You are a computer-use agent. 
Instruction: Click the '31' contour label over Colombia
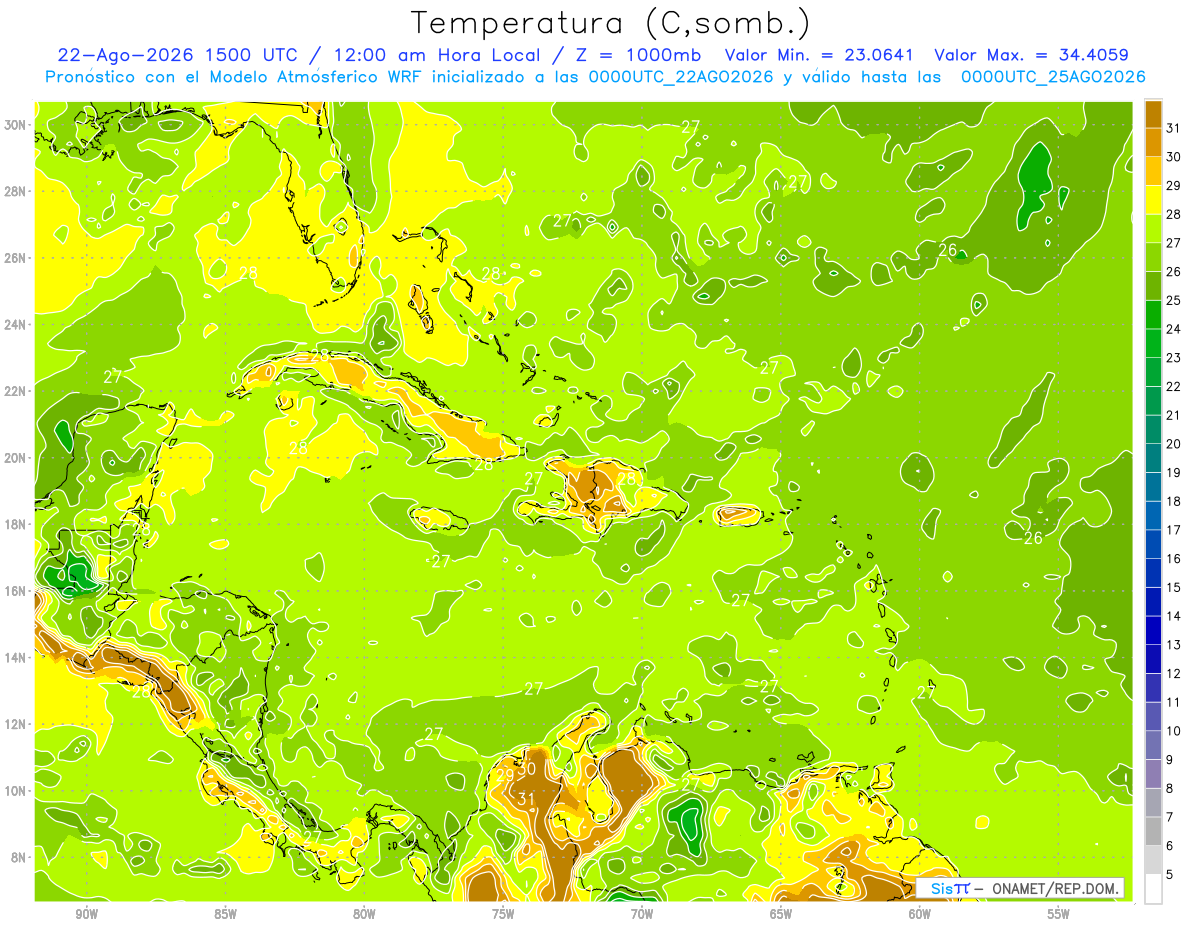[526, 799]
